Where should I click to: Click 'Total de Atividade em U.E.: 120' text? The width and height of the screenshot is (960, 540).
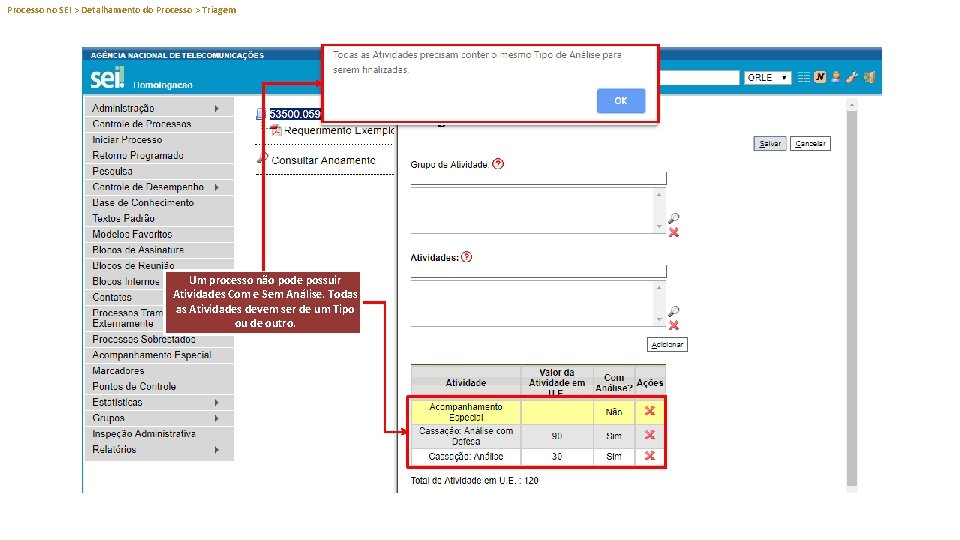pos(474,481)
